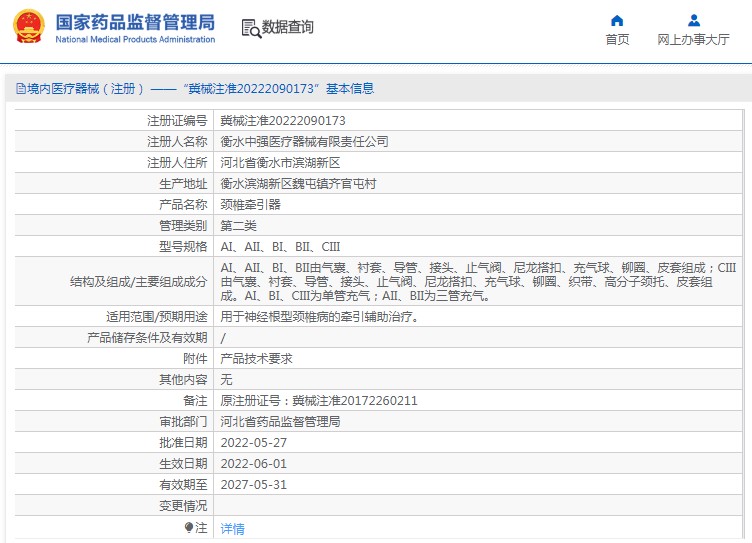
Task: Click the 注册人名称 label
Action: point(177,142)
